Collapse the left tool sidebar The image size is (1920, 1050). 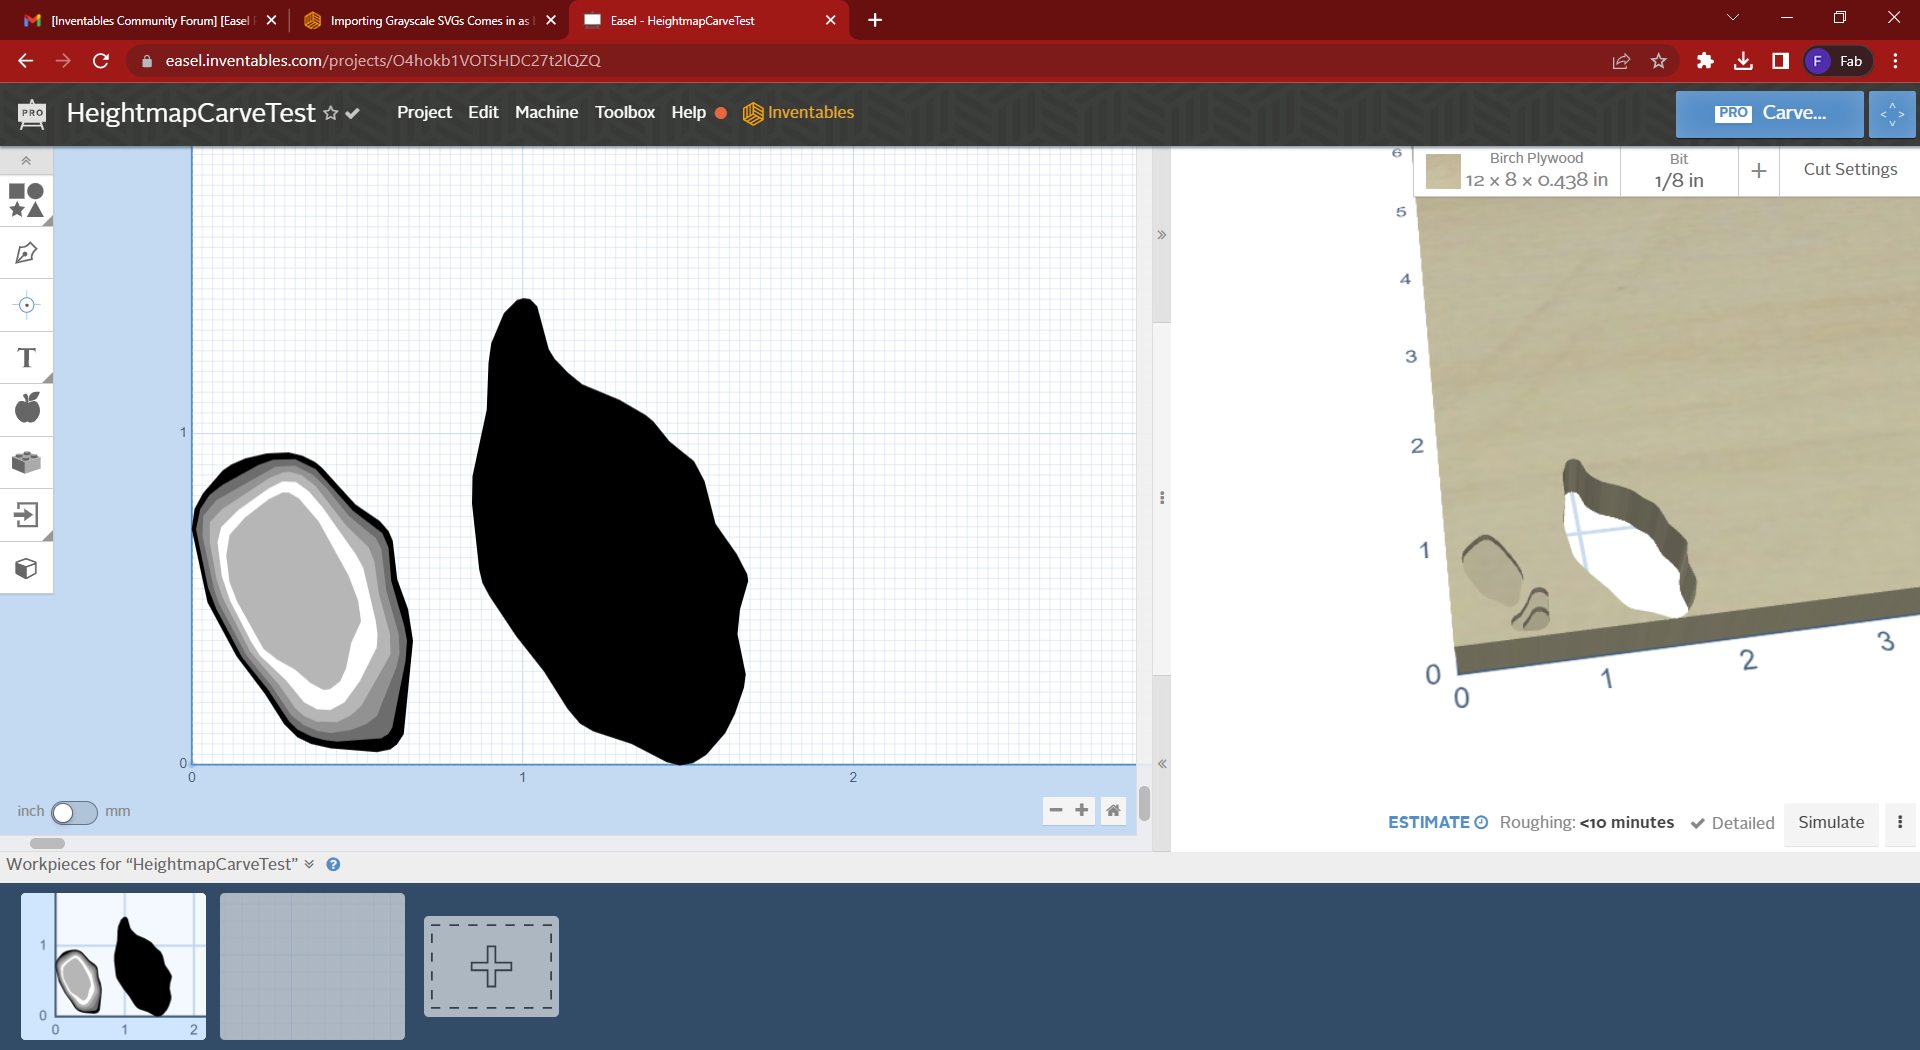click(26, 160)
